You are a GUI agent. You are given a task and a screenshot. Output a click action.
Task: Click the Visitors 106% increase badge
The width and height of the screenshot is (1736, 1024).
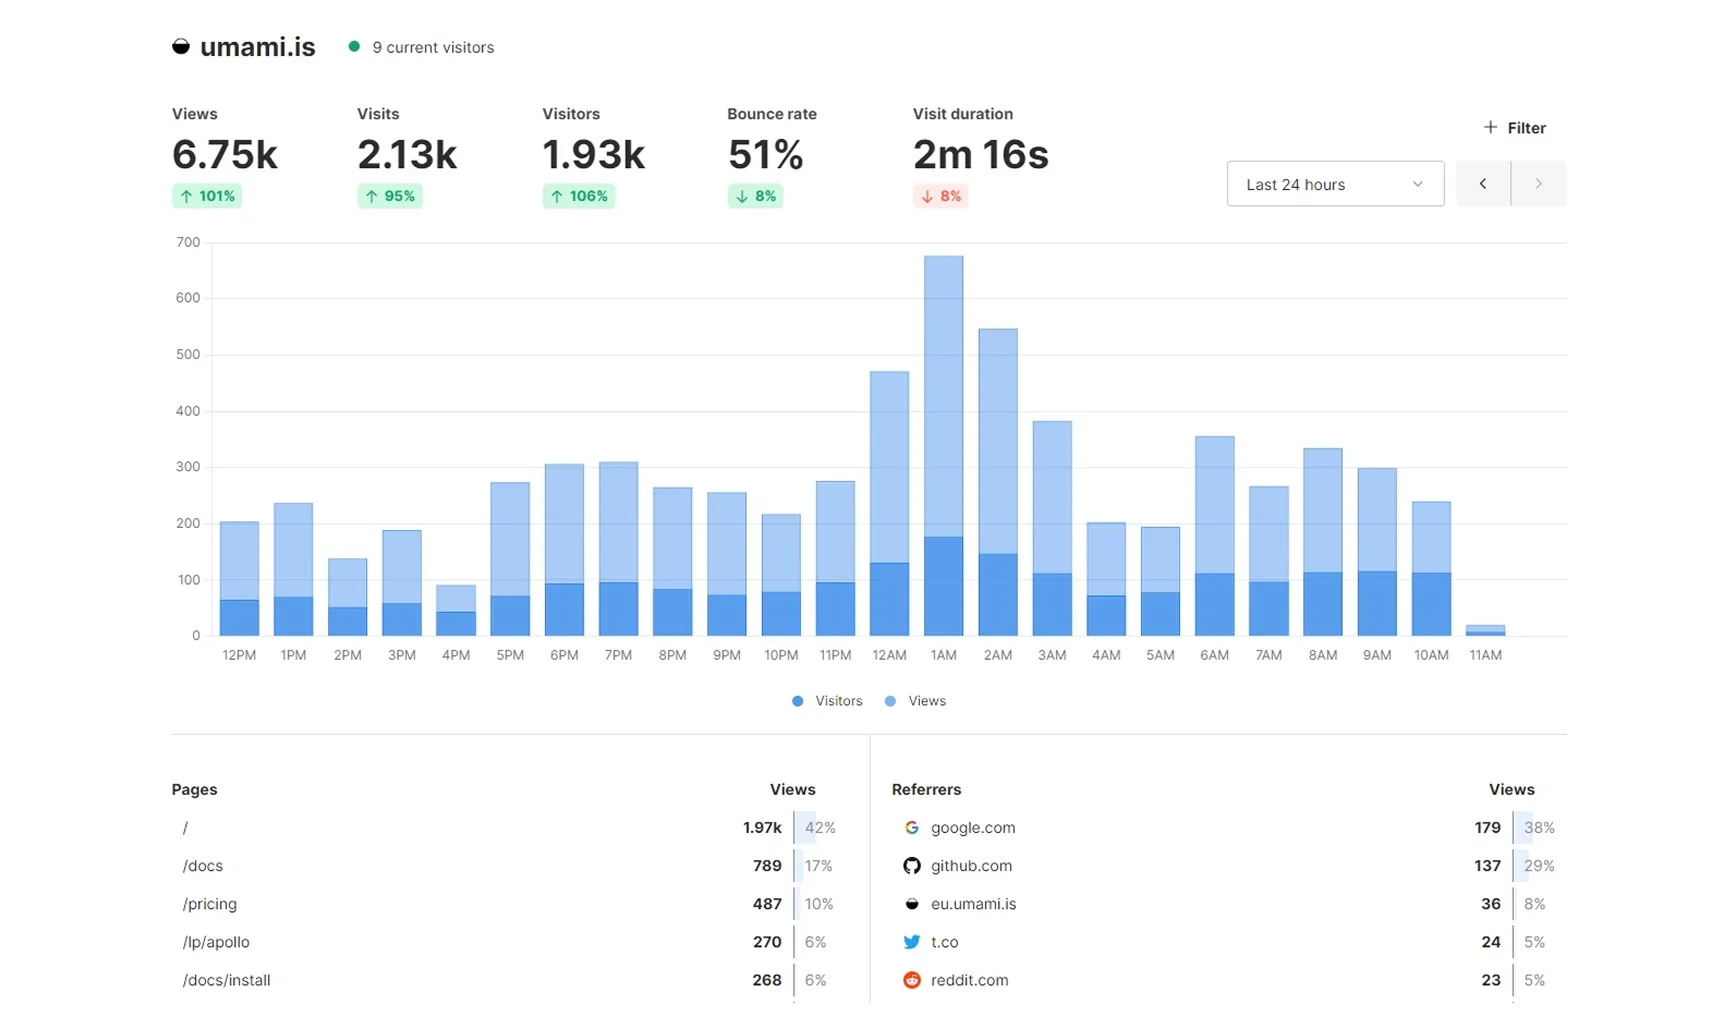point(579,196)
